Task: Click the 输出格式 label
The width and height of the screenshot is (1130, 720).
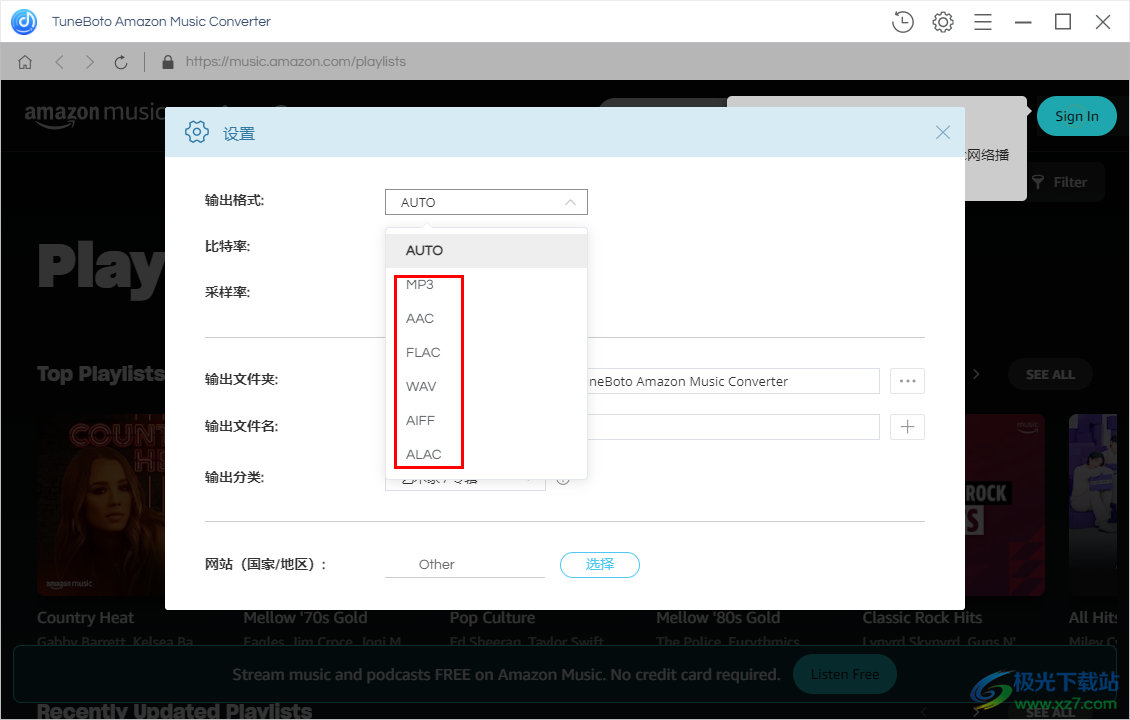Action: tap(234, 200)
